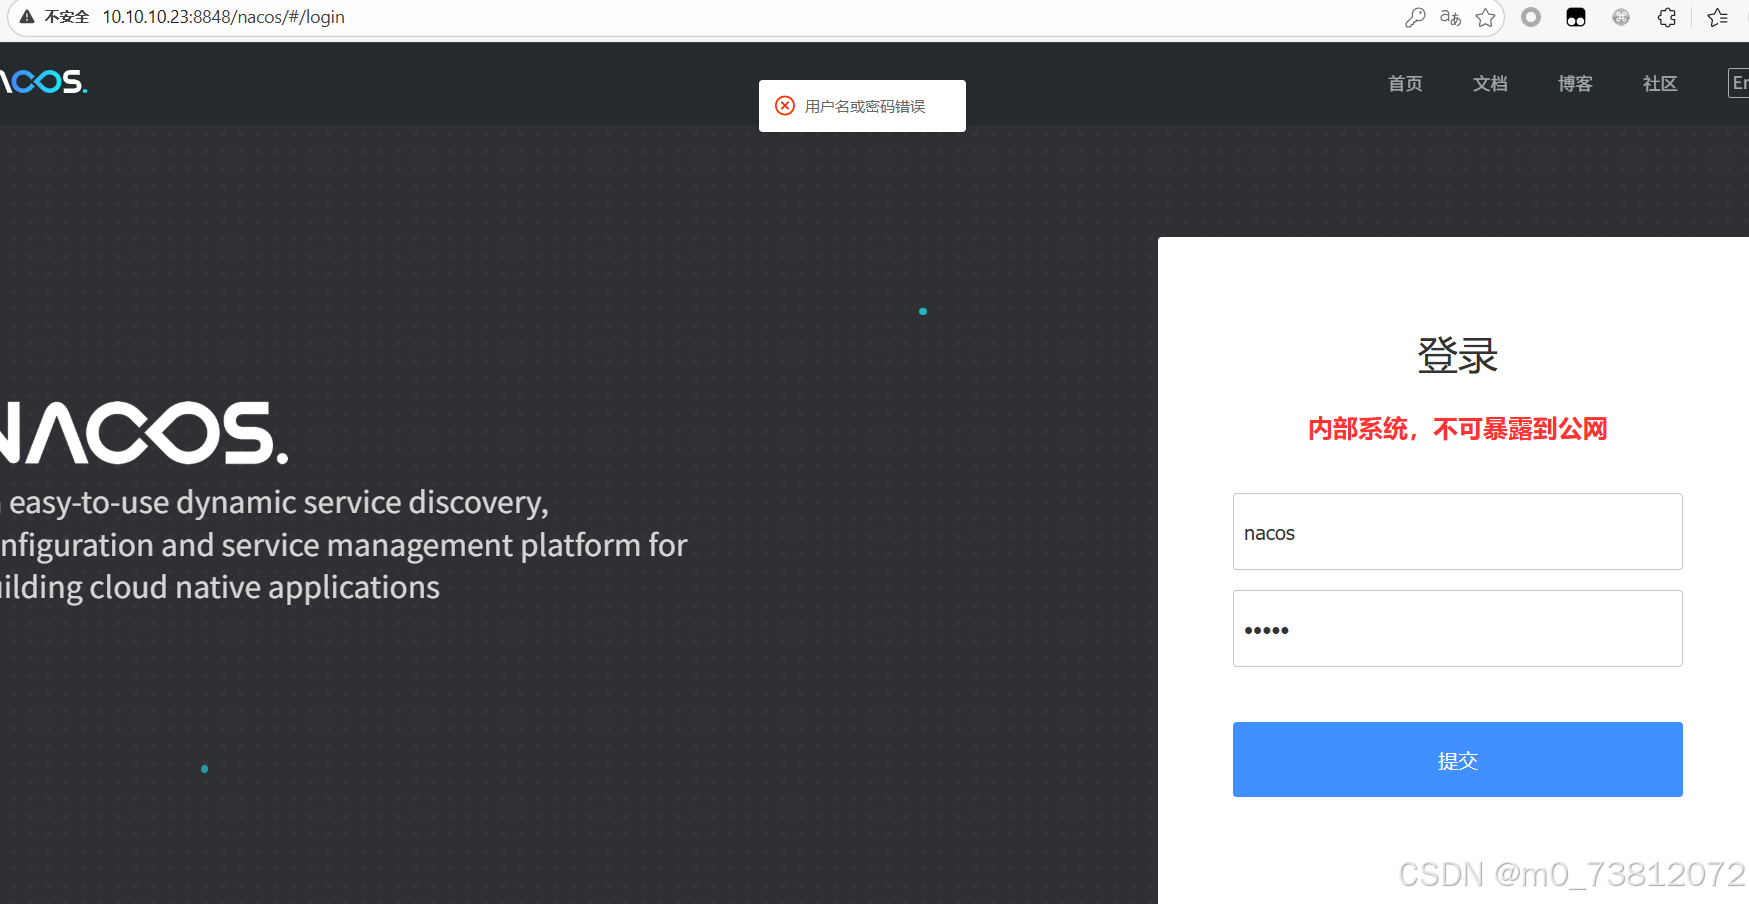Open the 首页 navigation item
The width and height of the screenshot is (1749, 904).
[1405, 83]
